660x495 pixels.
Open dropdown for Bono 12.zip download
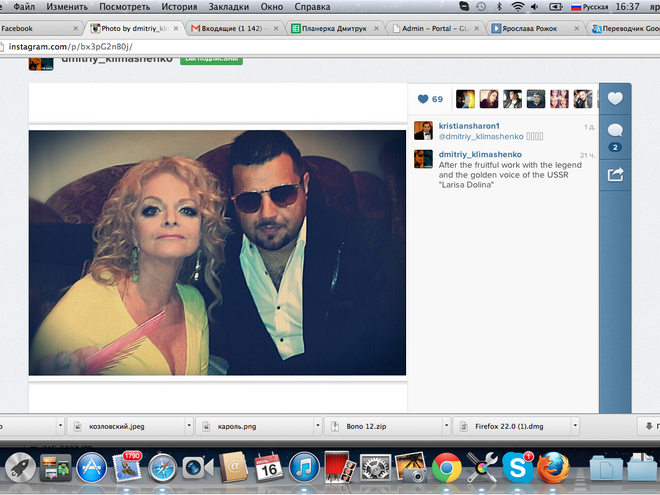pos(445,426)
